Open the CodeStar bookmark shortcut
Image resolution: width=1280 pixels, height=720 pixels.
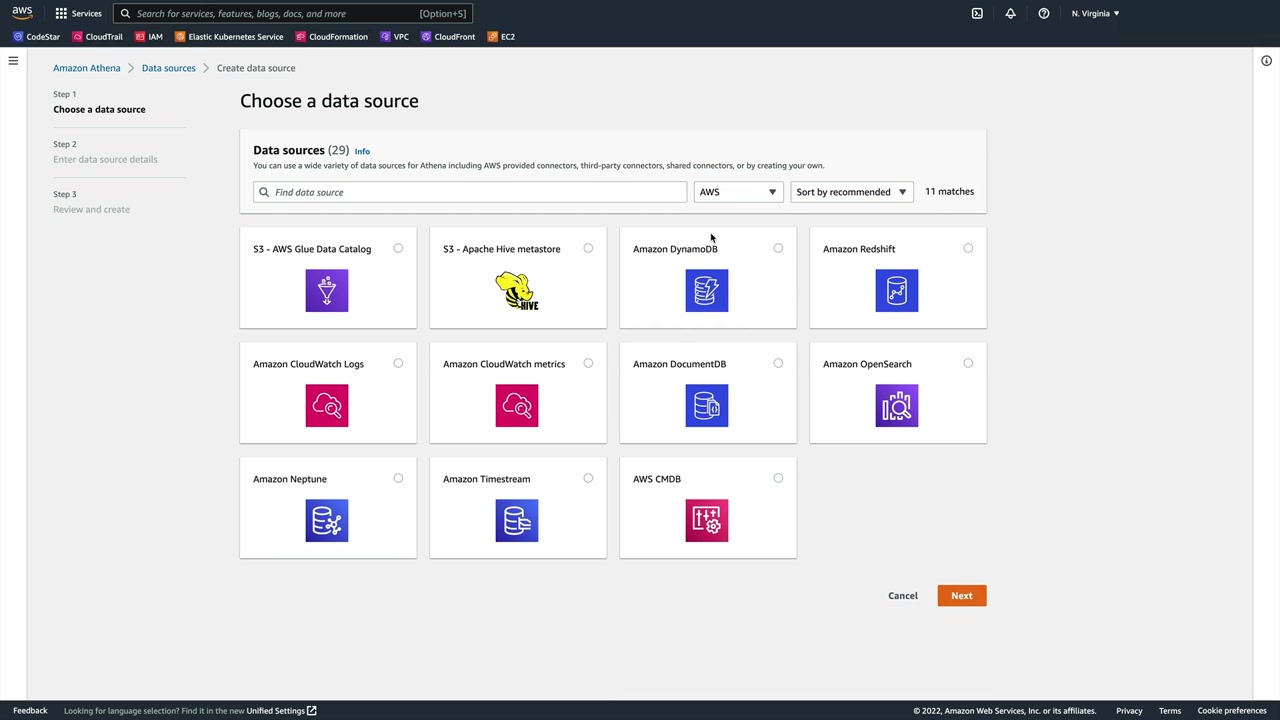pos(36,37)
